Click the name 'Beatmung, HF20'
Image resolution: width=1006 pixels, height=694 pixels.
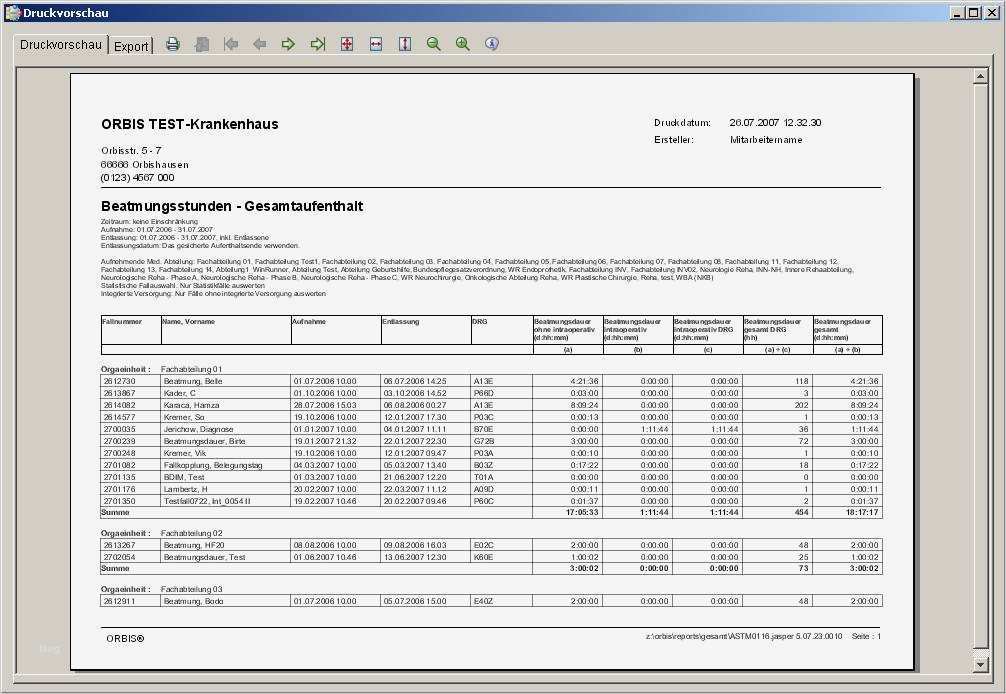tap(194, 545)
